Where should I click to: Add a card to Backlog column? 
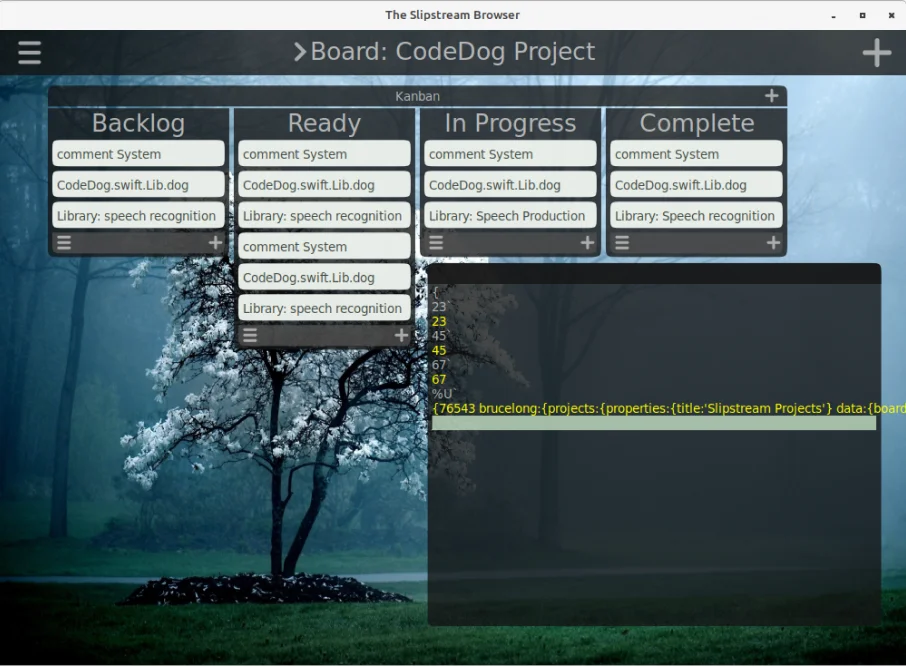(215, 243)
